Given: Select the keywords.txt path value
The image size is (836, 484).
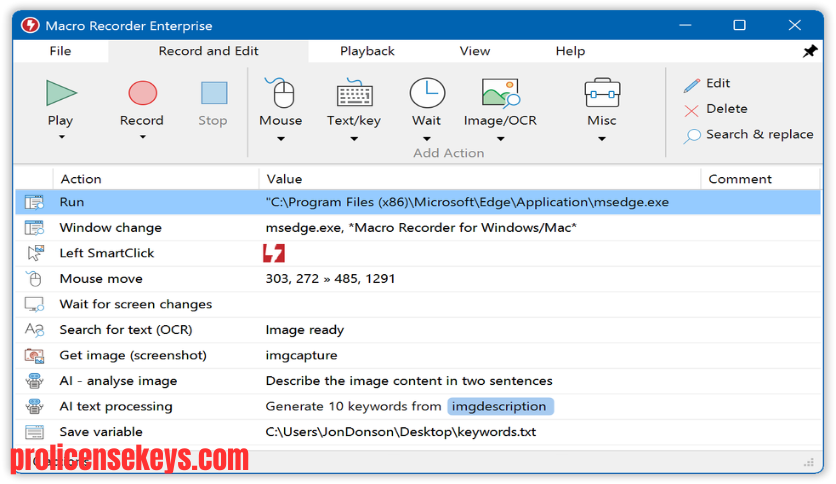Looking at the screenshot, I should tap(400, 432).
